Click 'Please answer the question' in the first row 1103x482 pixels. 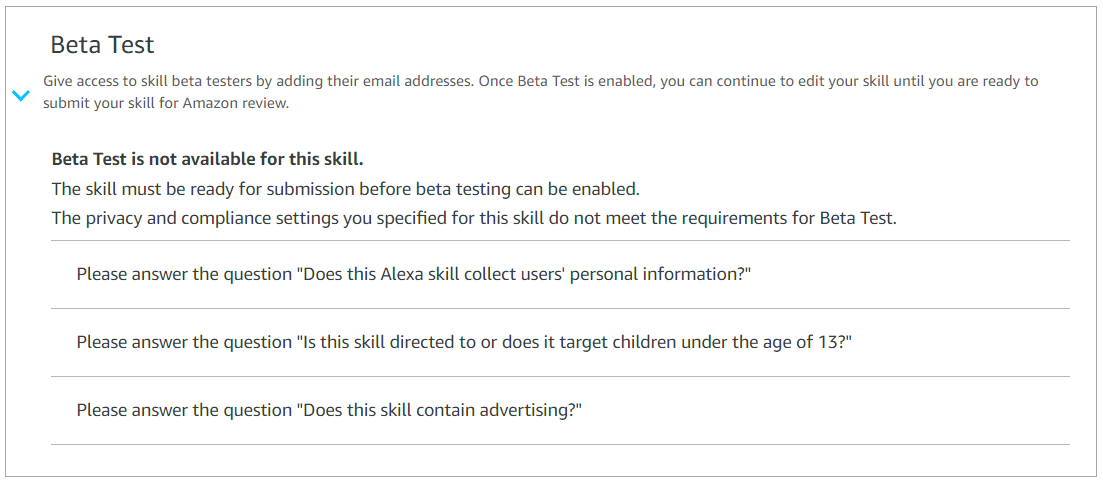(x=183, y=274)
